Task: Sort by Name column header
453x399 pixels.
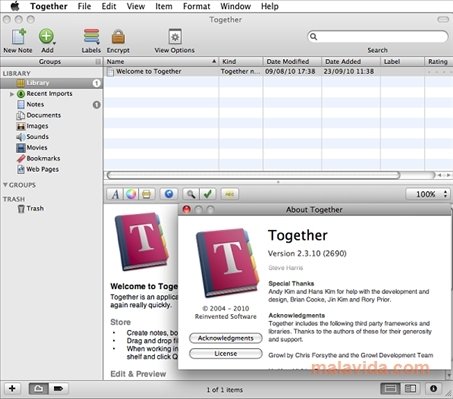Action: (161, 62)
